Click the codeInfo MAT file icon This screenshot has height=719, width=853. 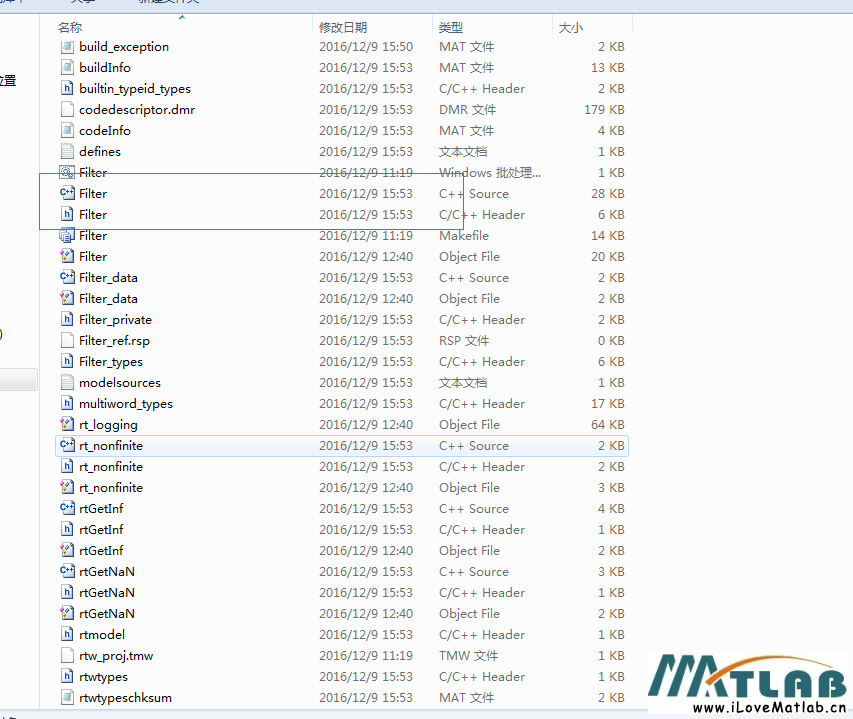tap(67, 131)
